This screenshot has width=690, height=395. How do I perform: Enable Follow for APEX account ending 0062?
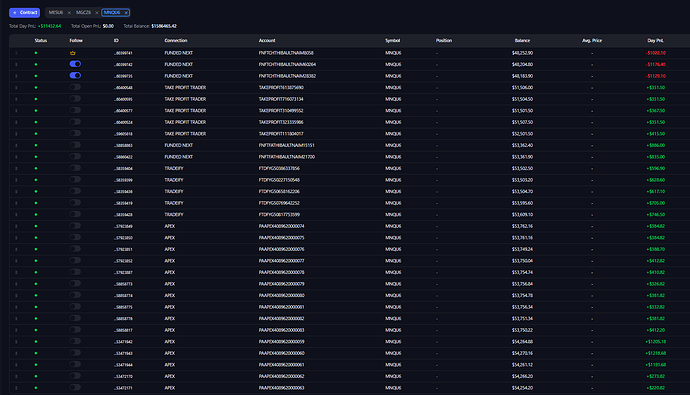75,376
